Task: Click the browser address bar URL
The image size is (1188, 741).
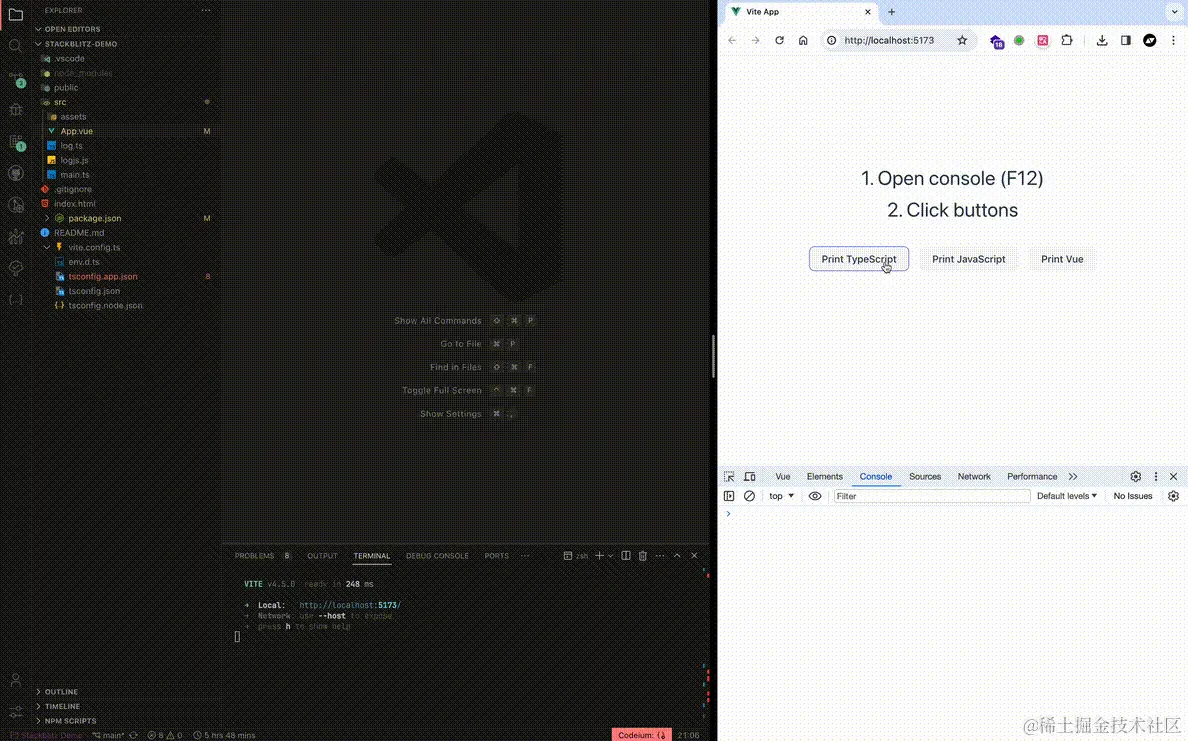Action: tap(889, 40)
